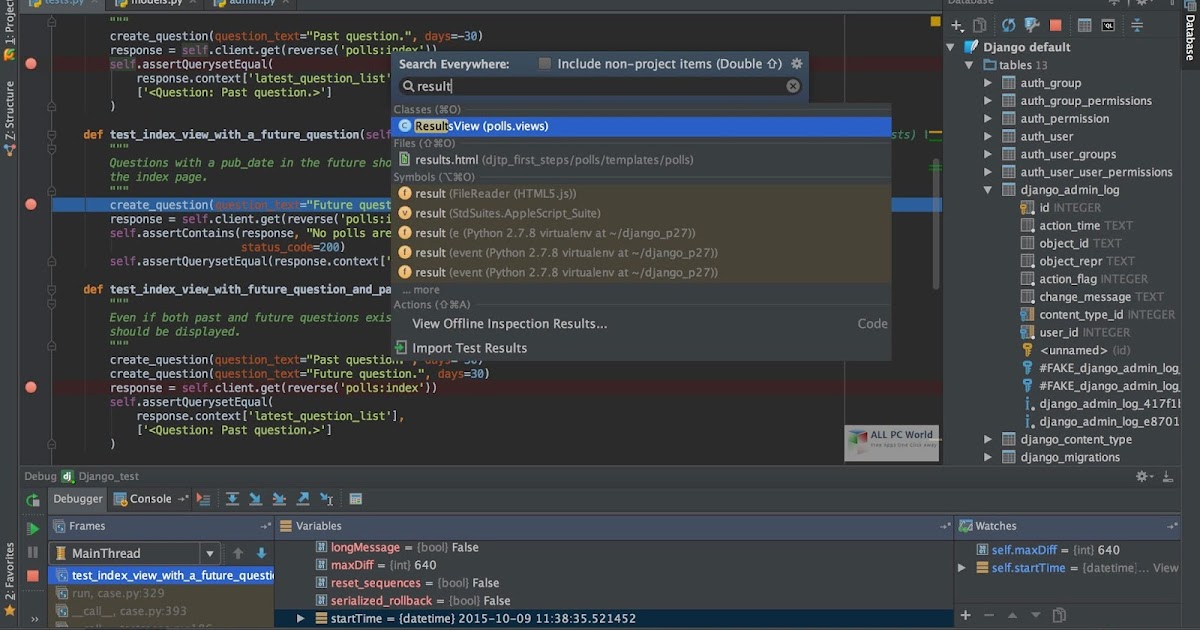The width and height of the screenshot is (1200, 630).
Task: Show more symbol results via '... more'
Action: click(x=420, y=290)
